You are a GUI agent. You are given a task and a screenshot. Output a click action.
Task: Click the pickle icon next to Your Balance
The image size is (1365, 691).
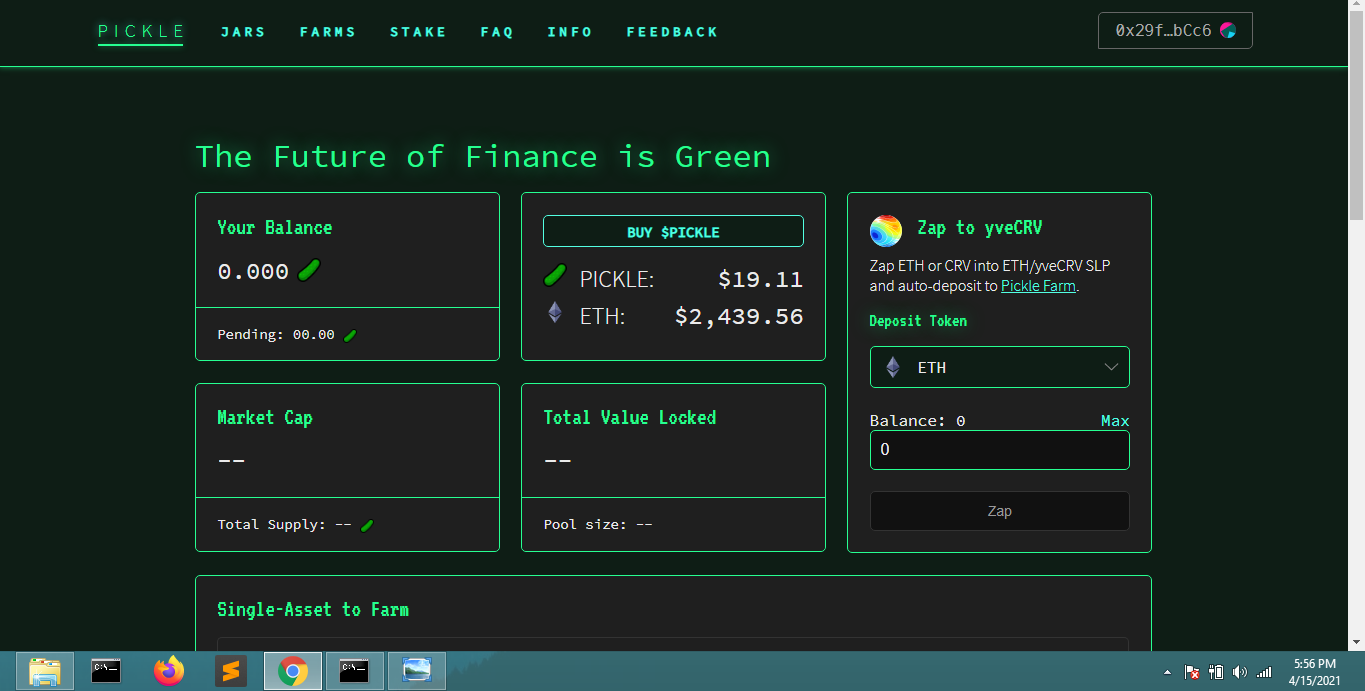(308, 269)
